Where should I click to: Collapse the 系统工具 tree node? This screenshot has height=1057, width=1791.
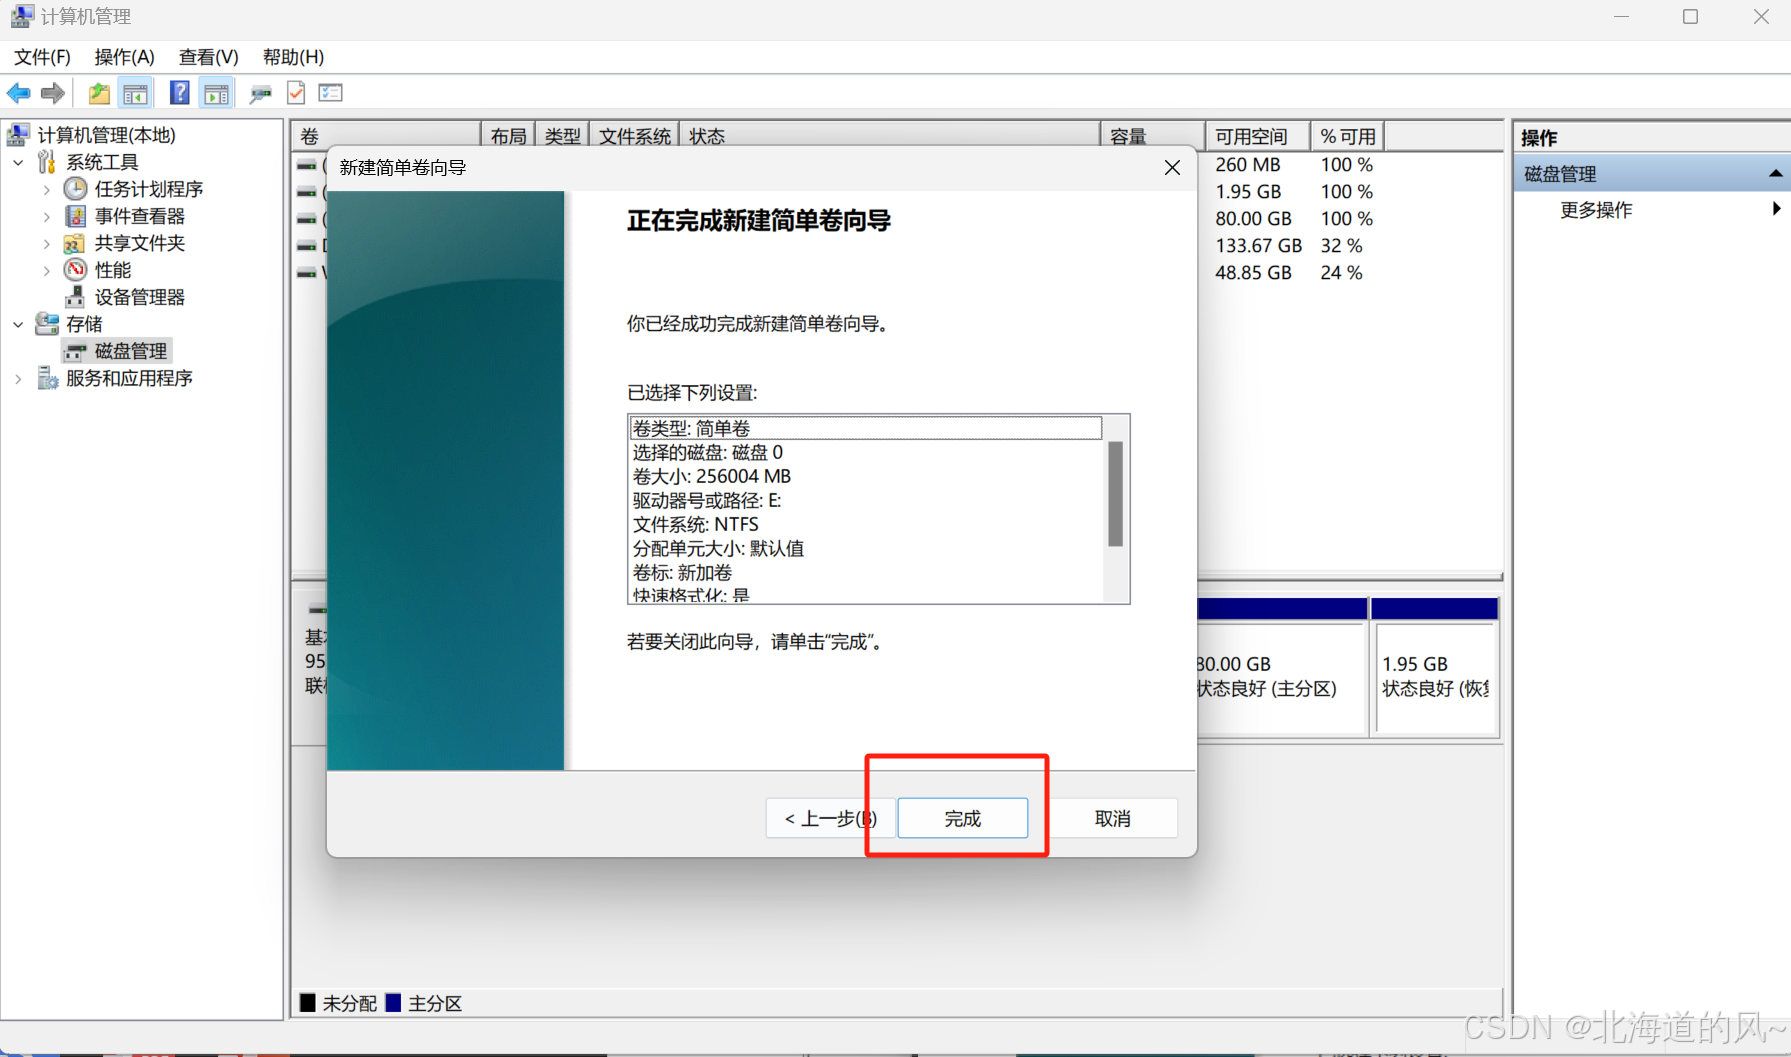18,161
